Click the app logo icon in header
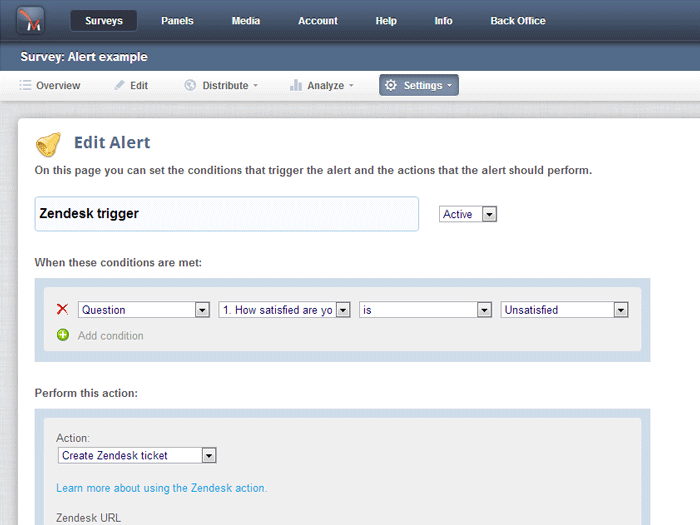The image size is (700, 525). (32, 21)
